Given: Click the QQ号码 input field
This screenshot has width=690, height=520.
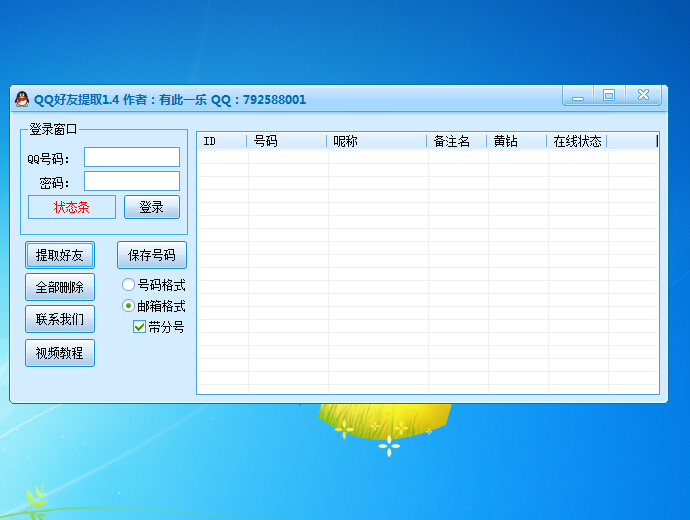Looking at the screenshot, I should [131, 157].
